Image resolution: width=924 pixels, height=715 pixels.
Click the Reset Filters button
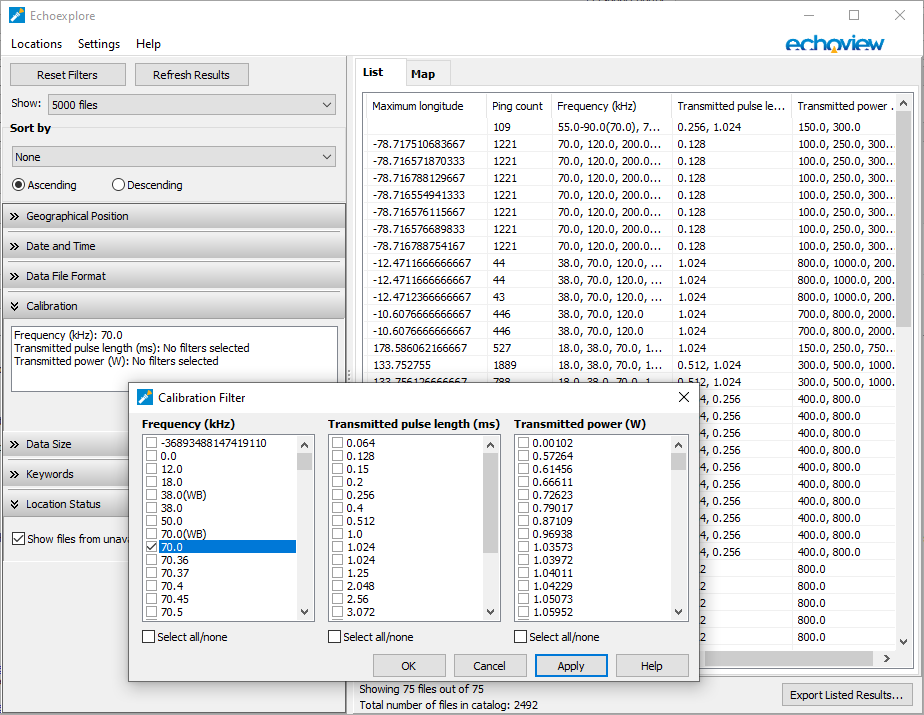click(x=68, y=75)
